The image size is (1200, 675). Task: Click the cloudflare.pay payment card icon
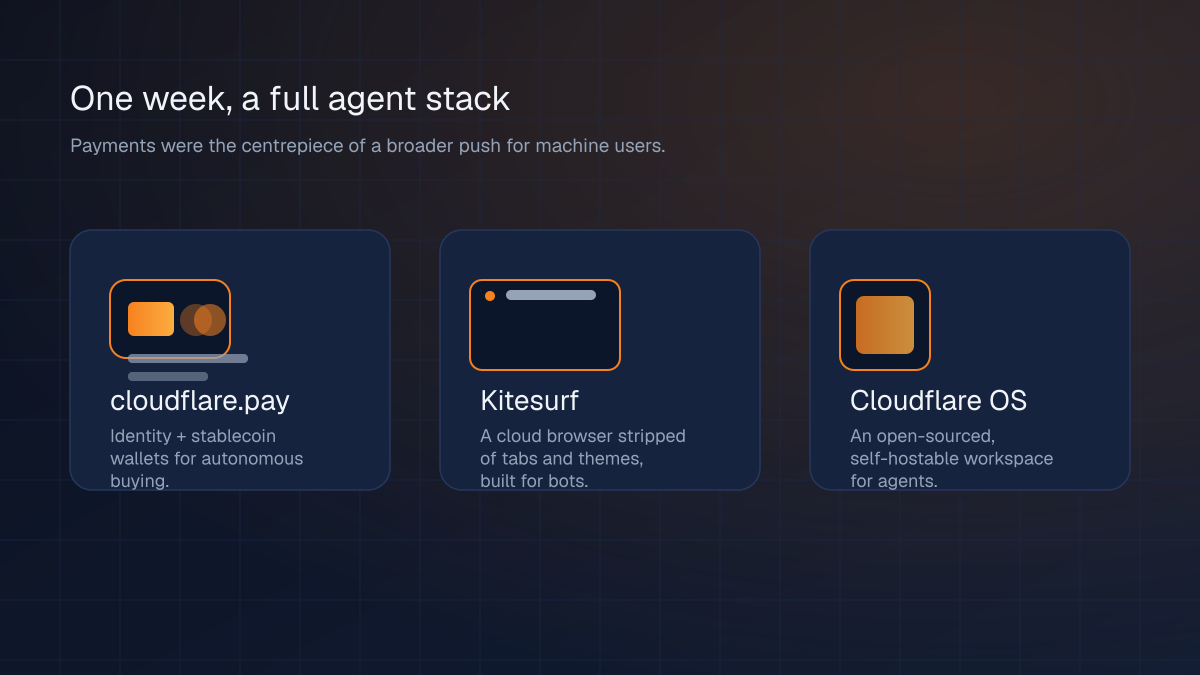170,319
